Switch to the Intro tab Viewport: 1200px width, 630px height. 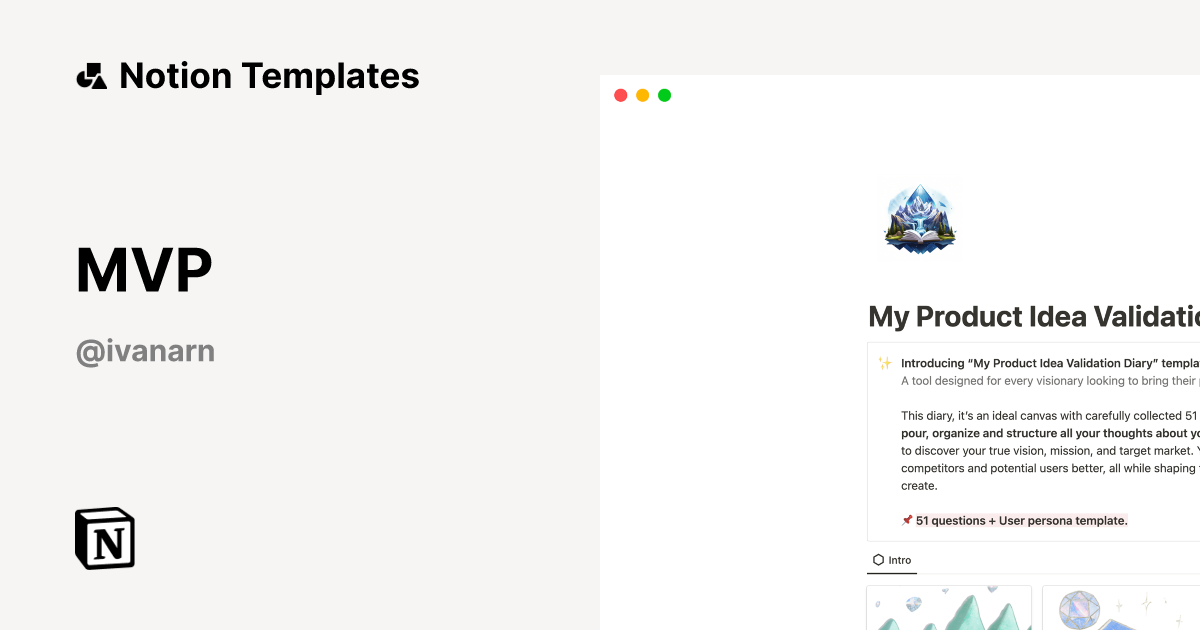point(892,560)
